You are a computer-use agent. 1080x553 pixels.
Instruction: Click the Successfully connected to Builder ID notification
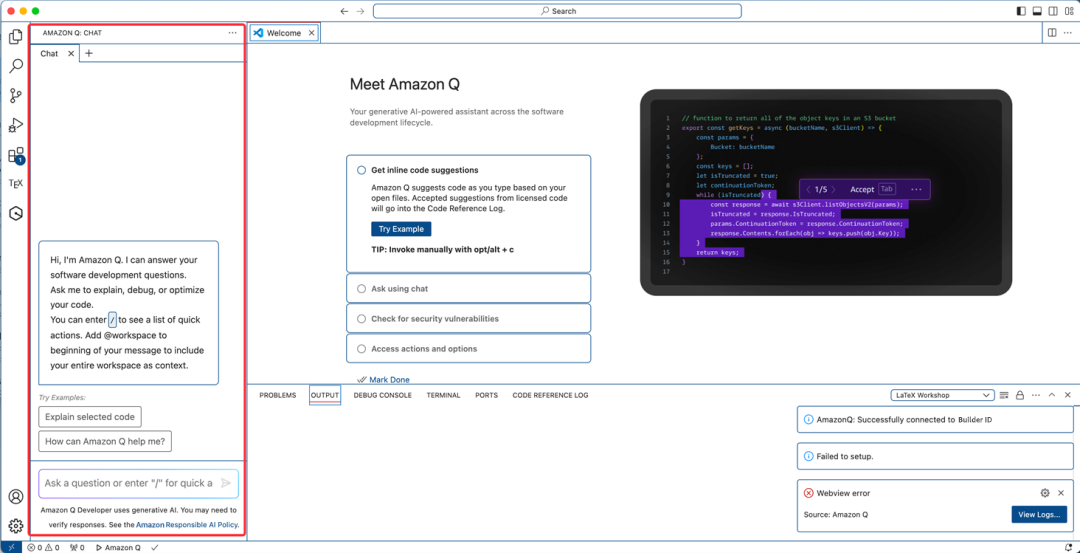pos(935,419)
